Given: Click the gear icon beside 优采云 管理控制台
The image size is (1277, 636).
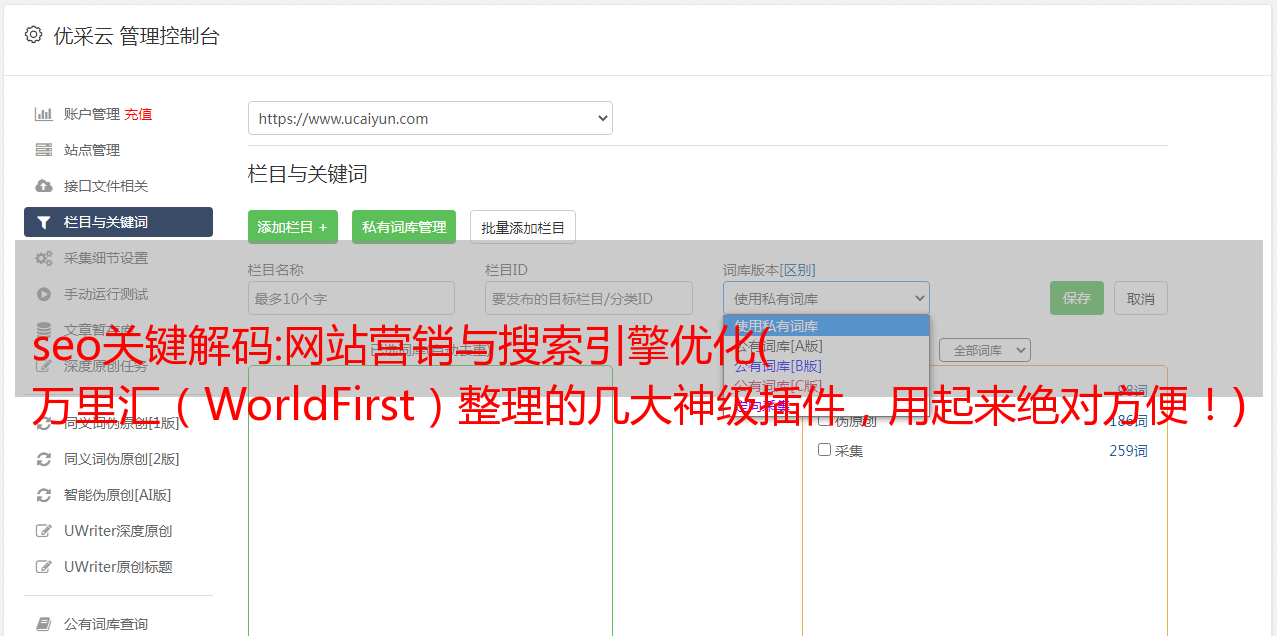Looking at the screenshot, I should (x=33, y=35).
